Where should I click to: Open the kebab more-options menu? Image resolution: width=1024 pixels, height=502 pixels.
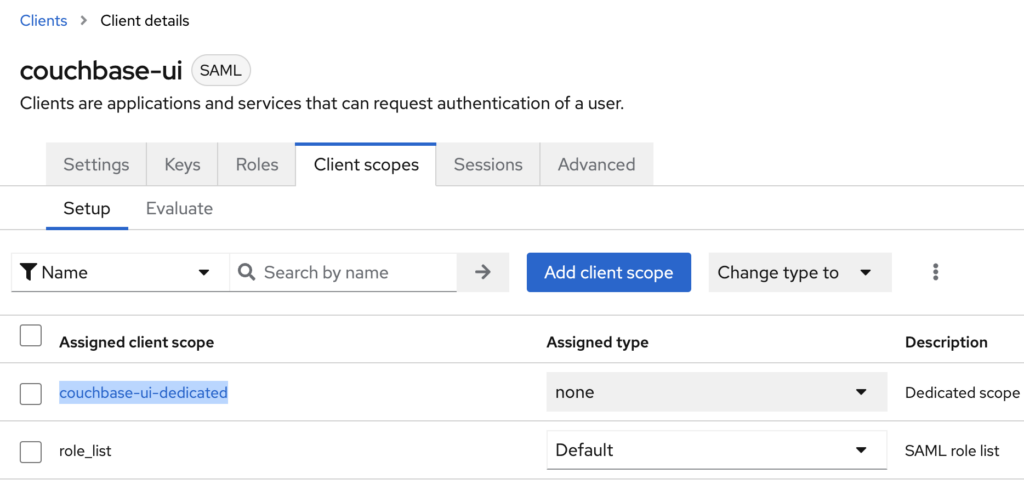pyautogui.click(x=936, y=272)
